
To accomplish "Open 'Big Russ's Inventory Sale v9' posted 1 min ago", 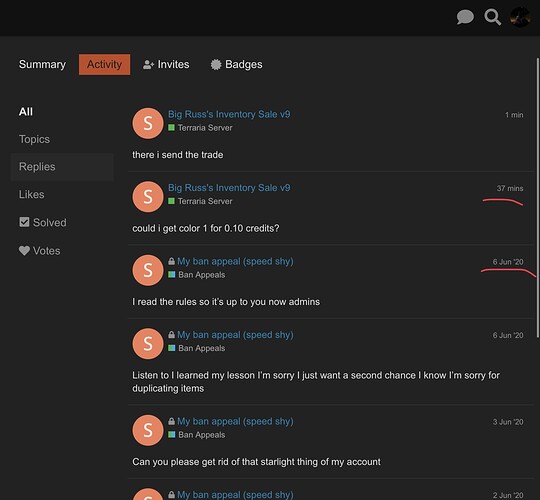I will (229, 114).
